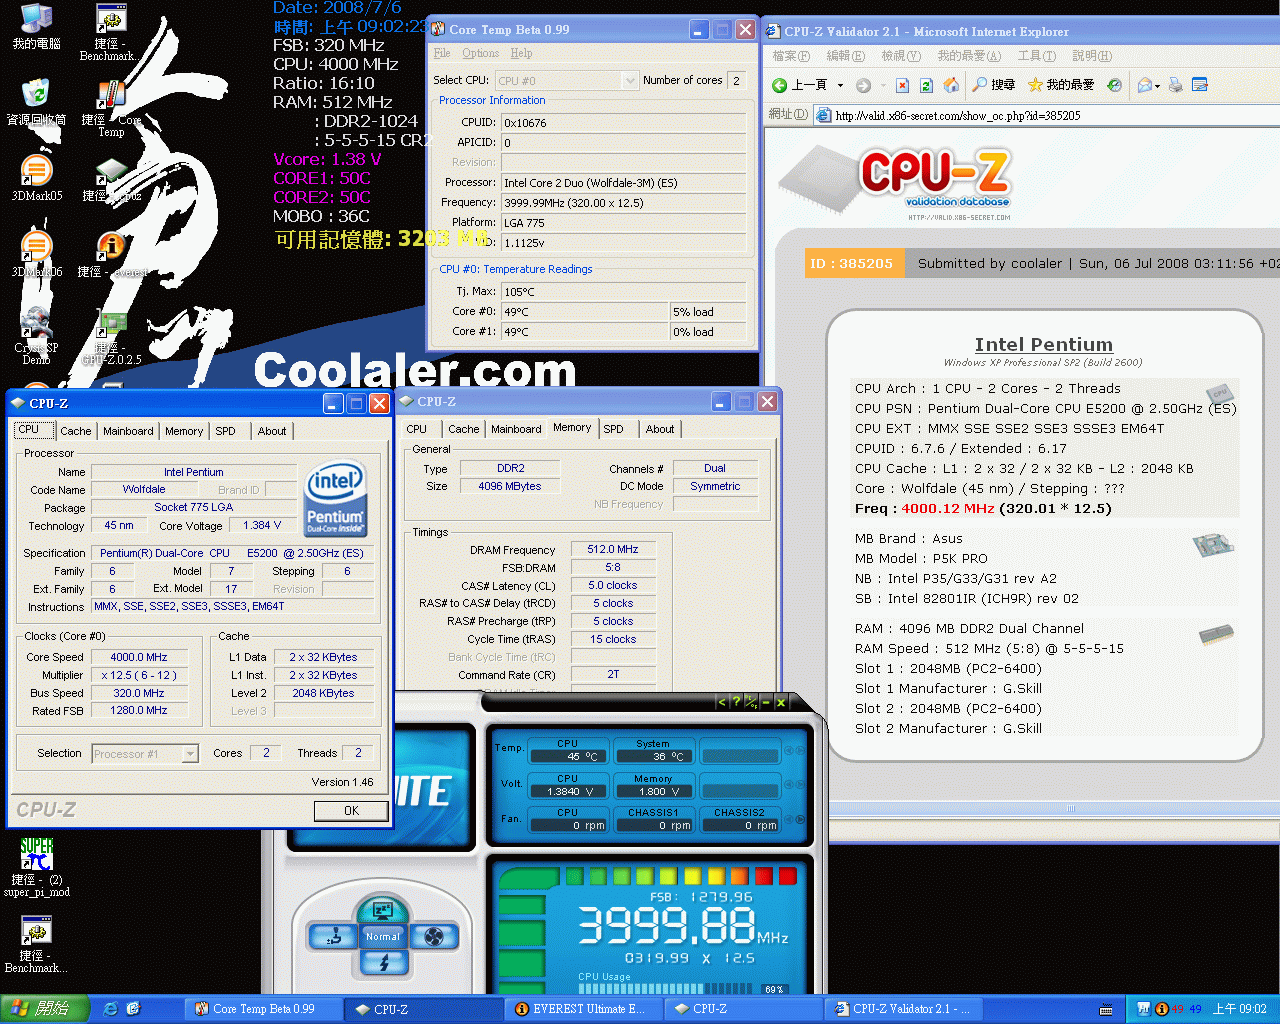Open the 檢視(V) menu in Internet Explorer
This screenshot has height=1024, width=1280.
pyautogui.click(x=900, y=56)
